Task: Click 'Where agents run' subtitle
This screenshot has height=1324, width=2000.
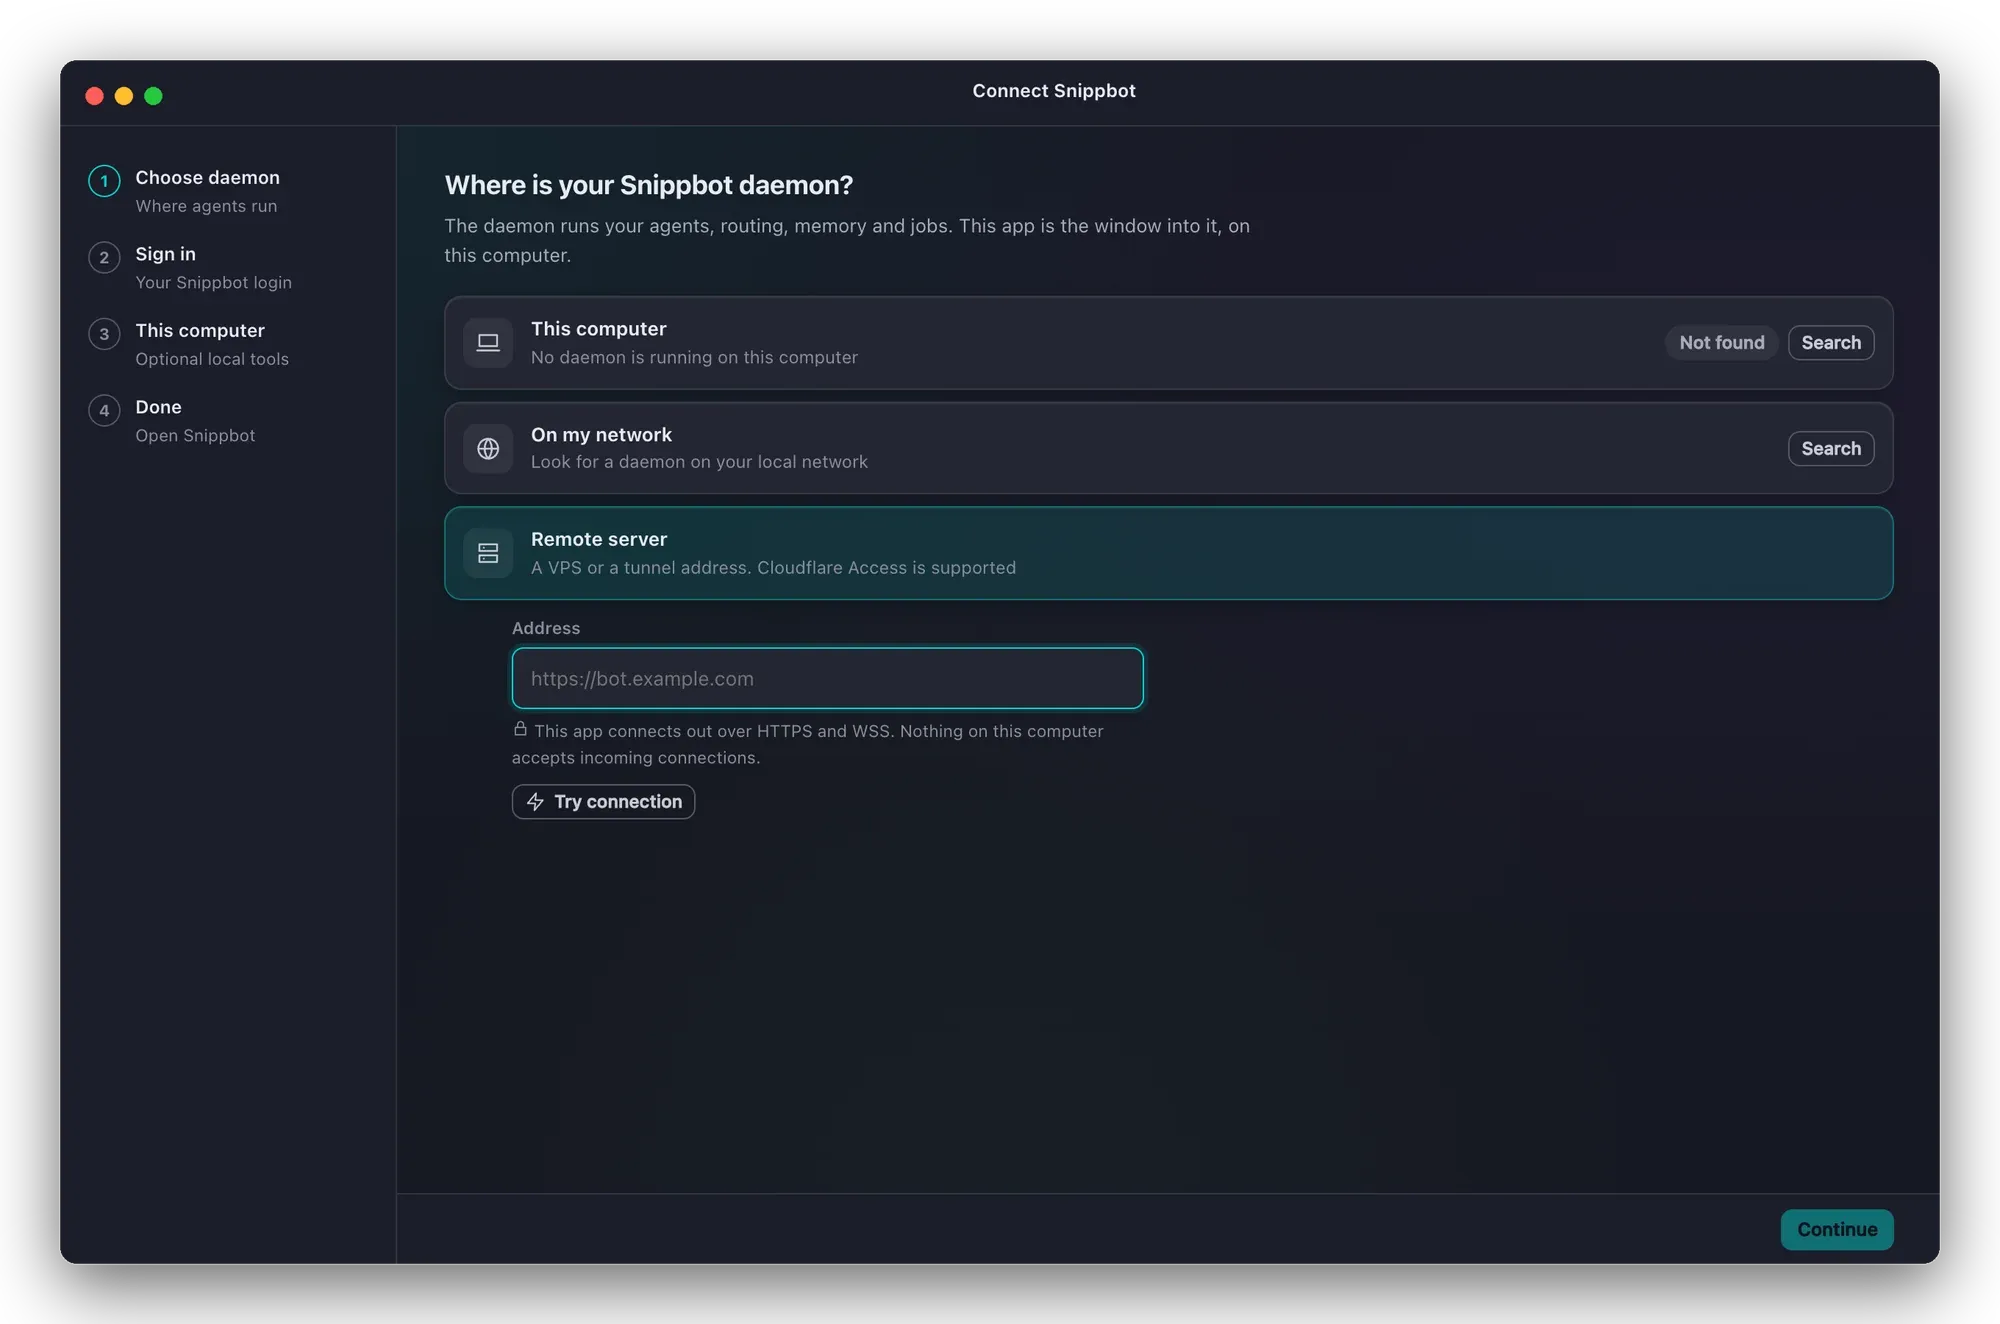Action: click(x=206, y=206)
